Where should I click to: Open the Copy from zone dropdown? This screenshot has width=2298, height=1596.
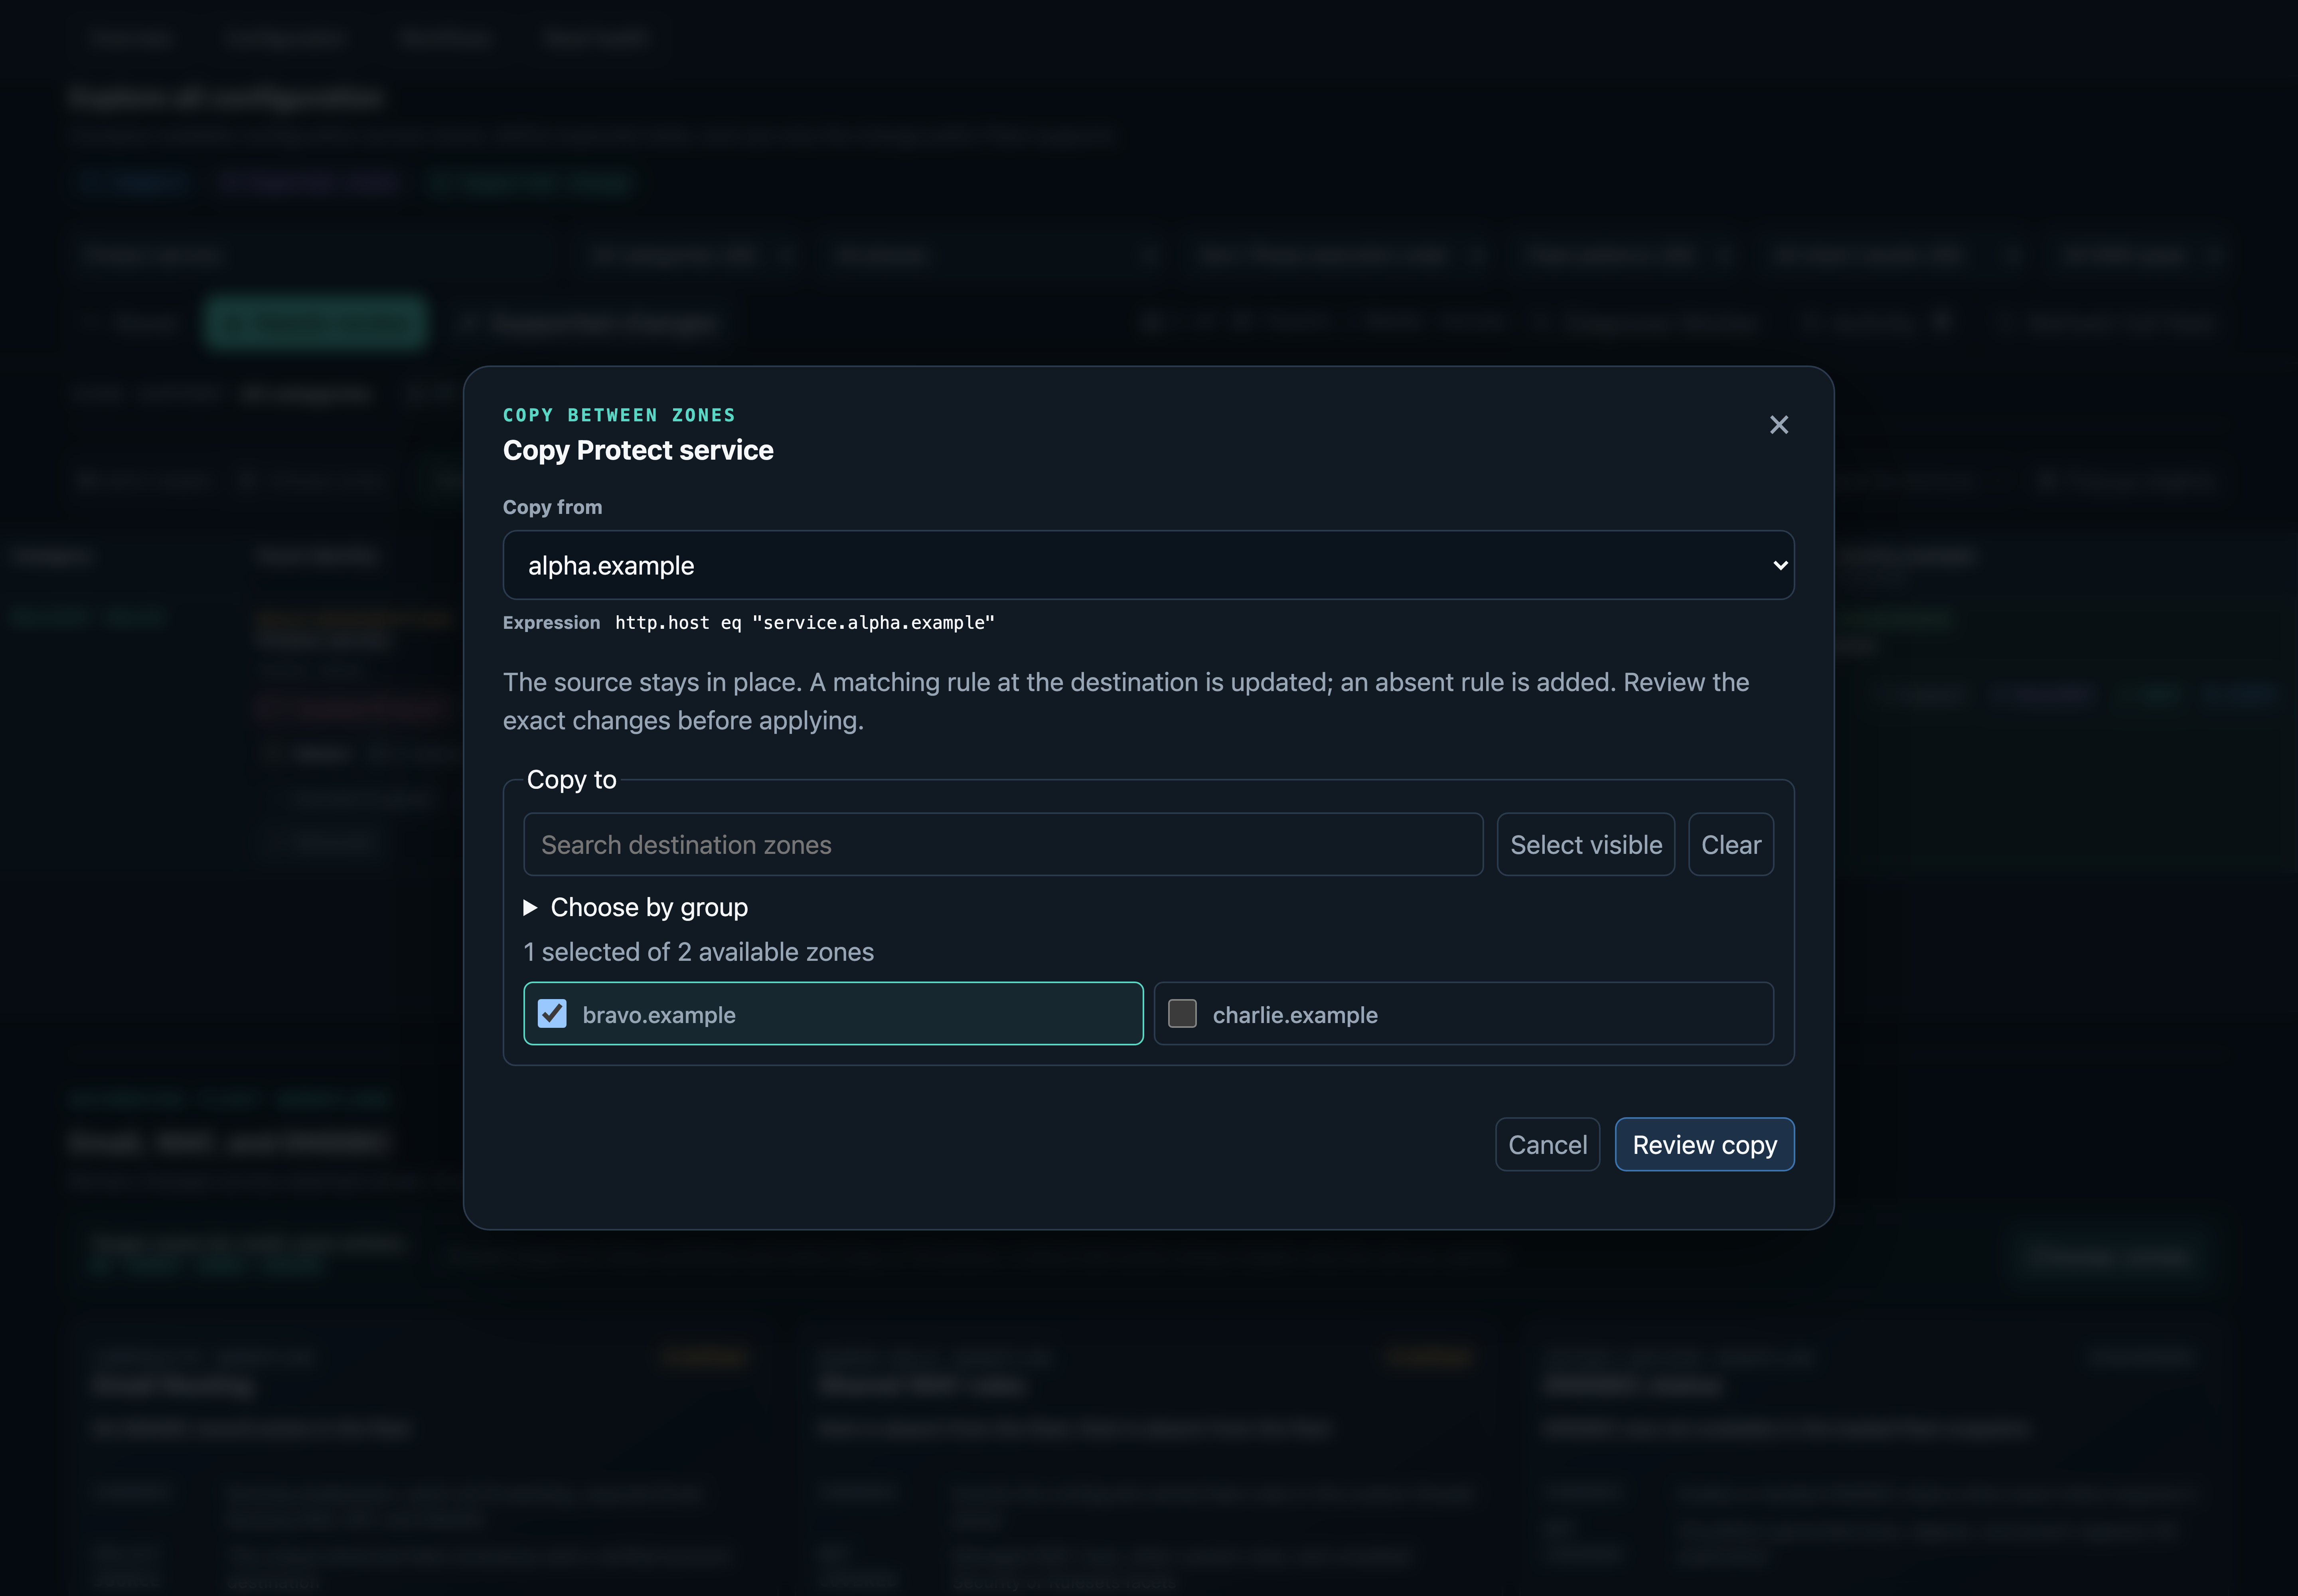pyautogui.click(x=1148, y=565)
